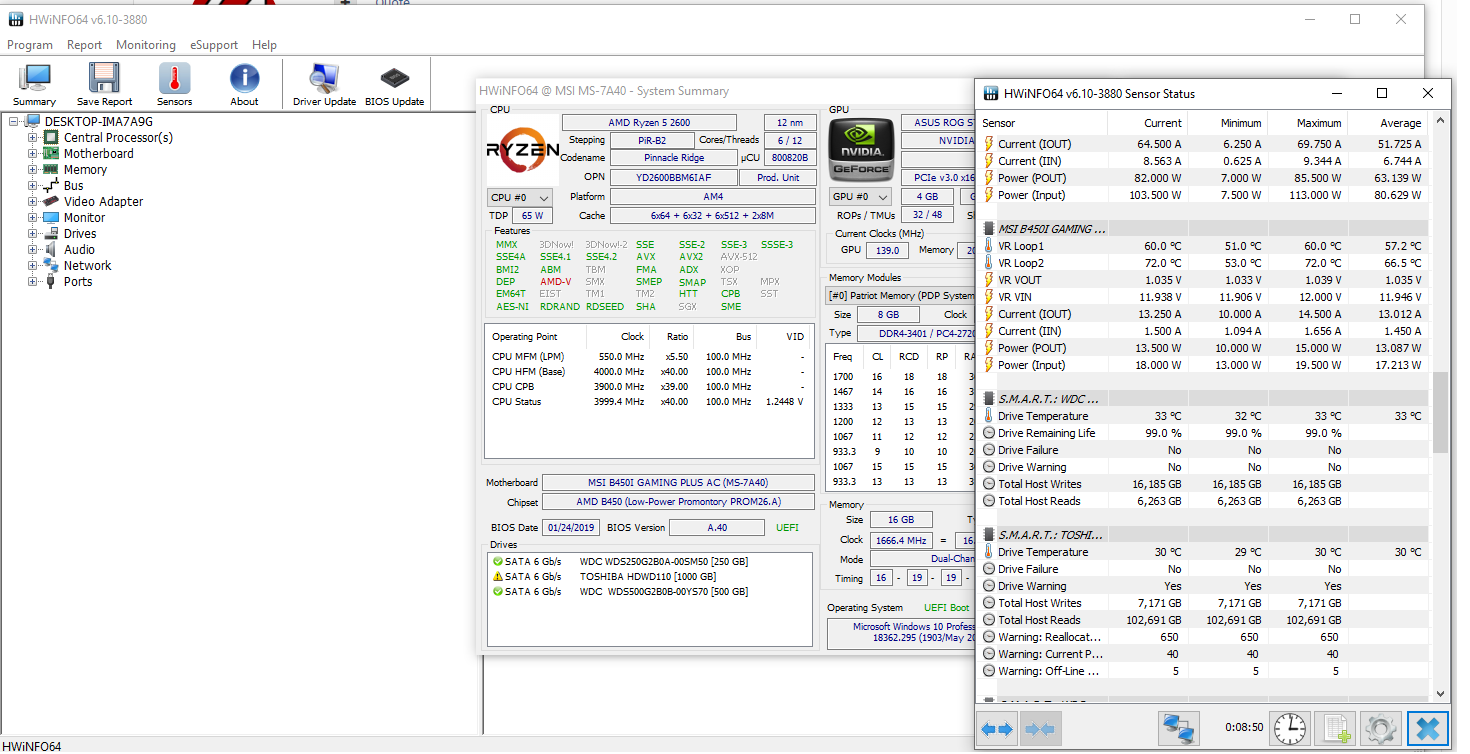Viewport: 1470px width, 754px height.
Task: Select the Audio tree item
Action: [x=79, y=250]
